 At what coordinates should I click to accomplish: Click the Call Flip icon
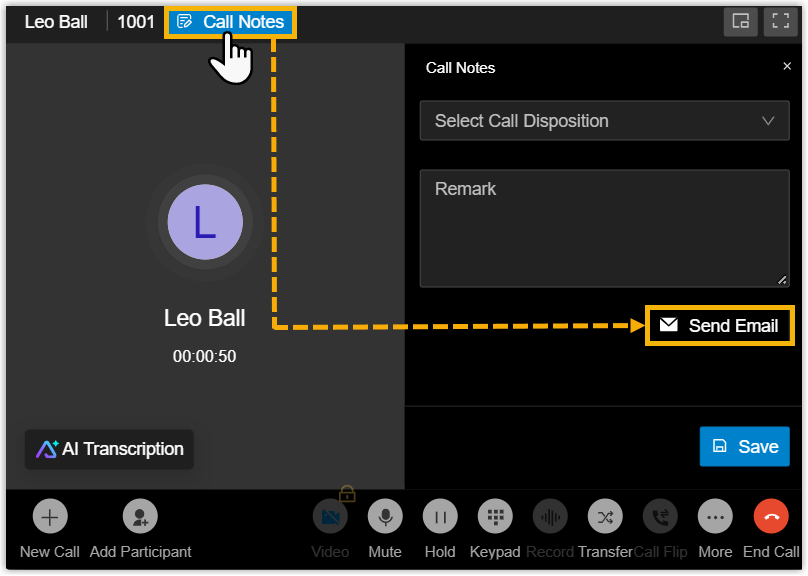tap(660, 517)
